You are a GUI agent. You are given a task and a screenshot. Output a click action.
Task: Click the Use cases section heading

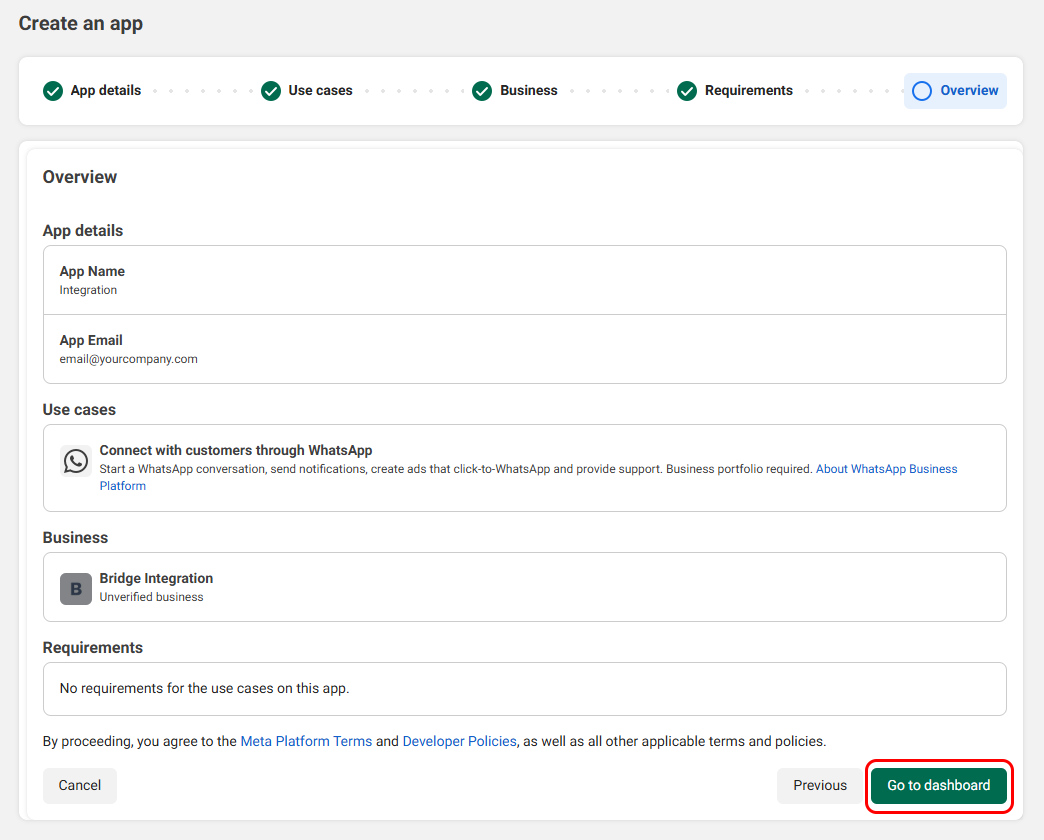pyautogui.click(x=79, y=410)
